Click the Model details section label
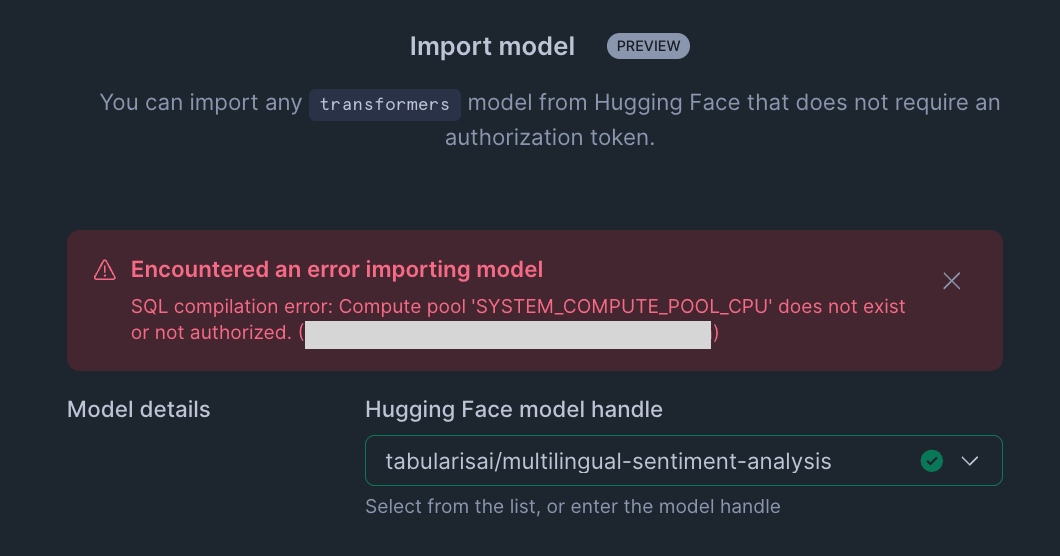1060x556 pixels. coord(139,409)
